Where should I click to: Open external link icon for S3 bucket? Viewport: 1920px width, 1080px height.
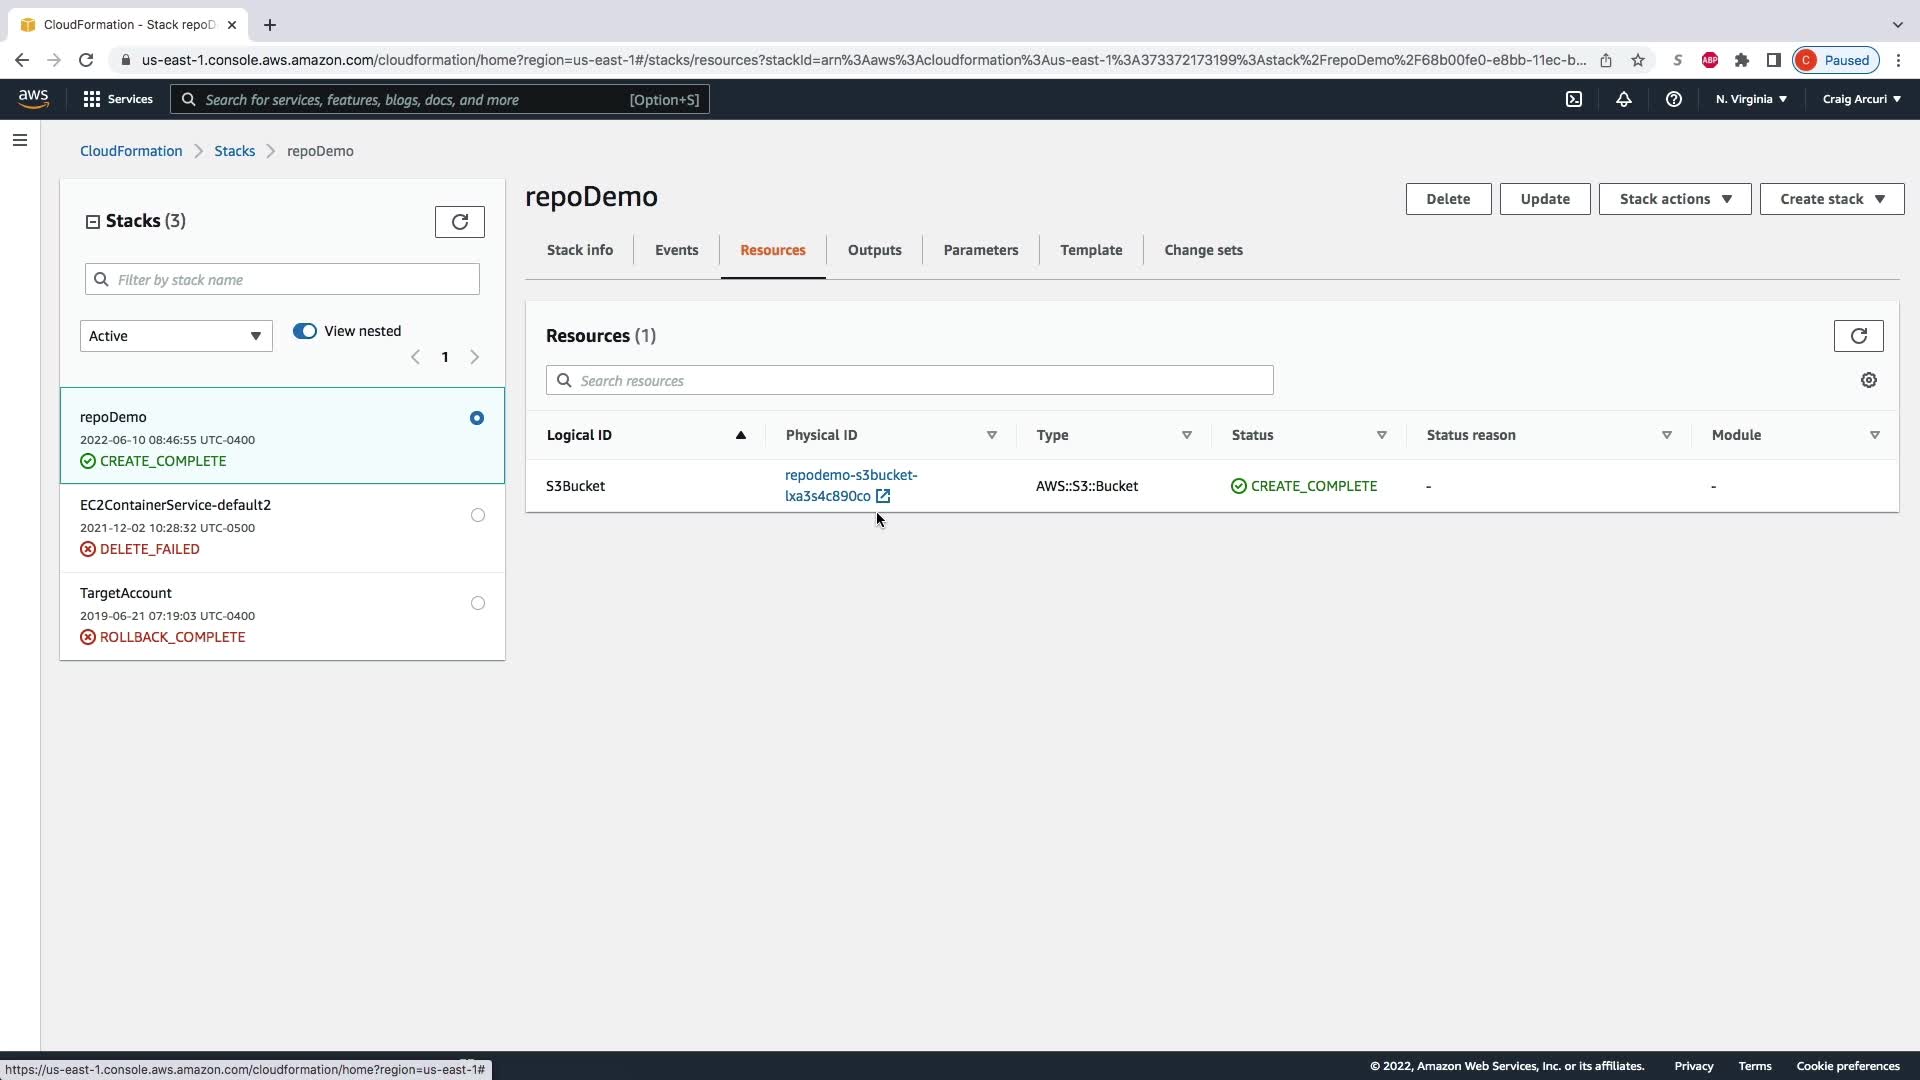[883, 496]
